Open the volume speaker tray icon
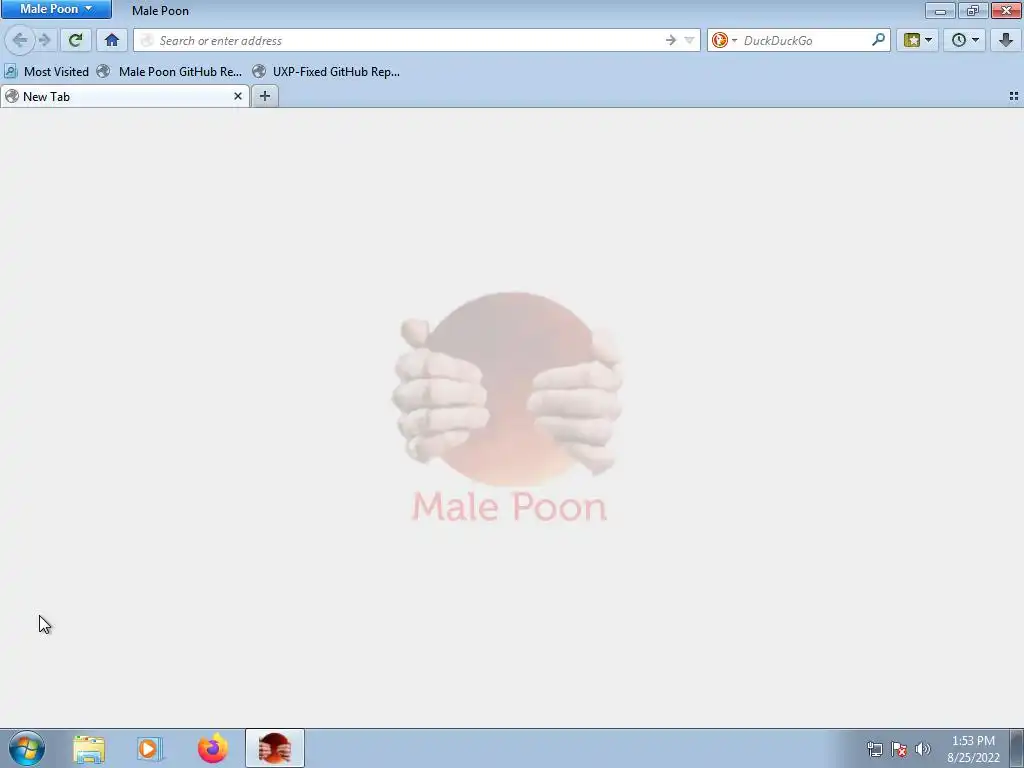 click(x=922, y=749)
